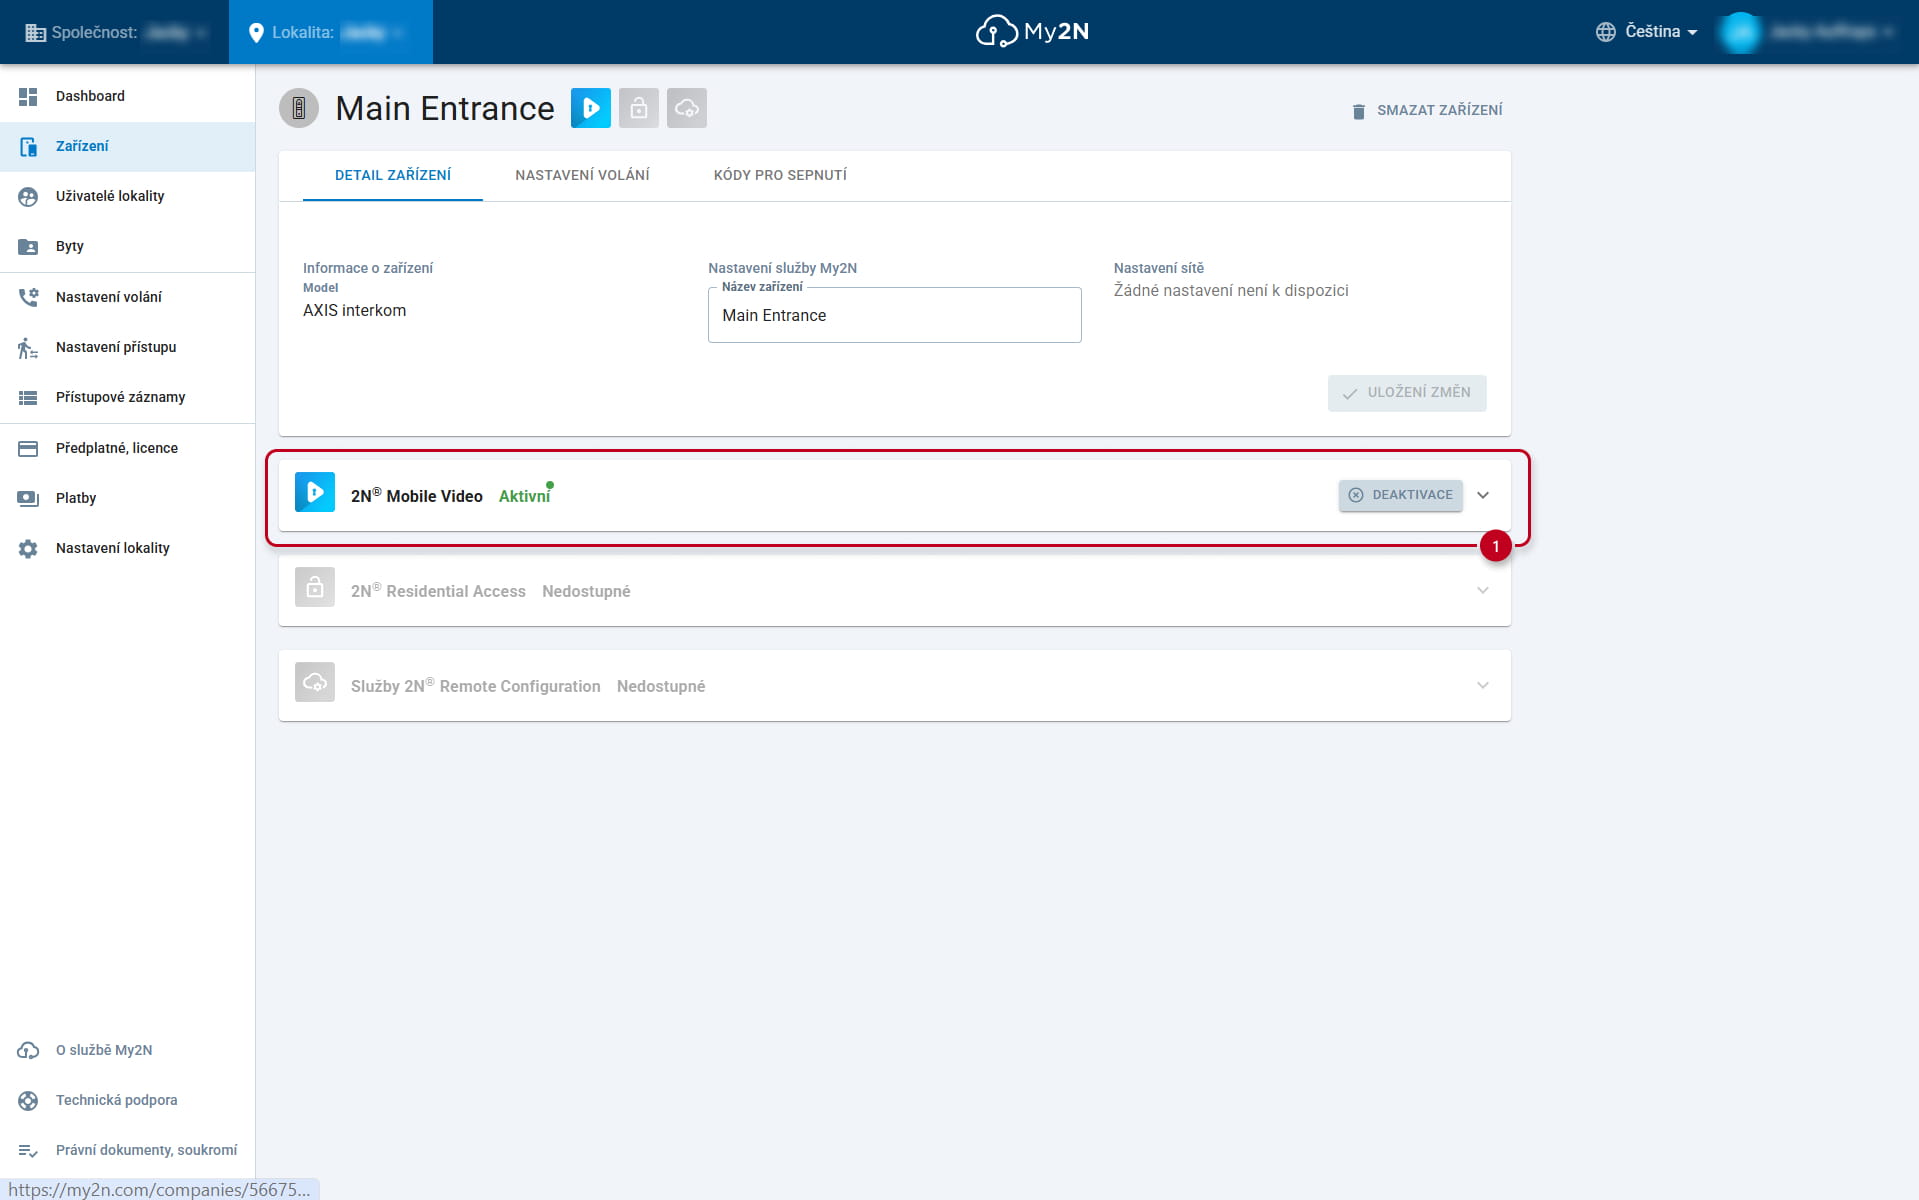This screenshot has height=1200, width=1919.
Task: Click the Přístupové záznamy list icon
Action: [28, 397]
